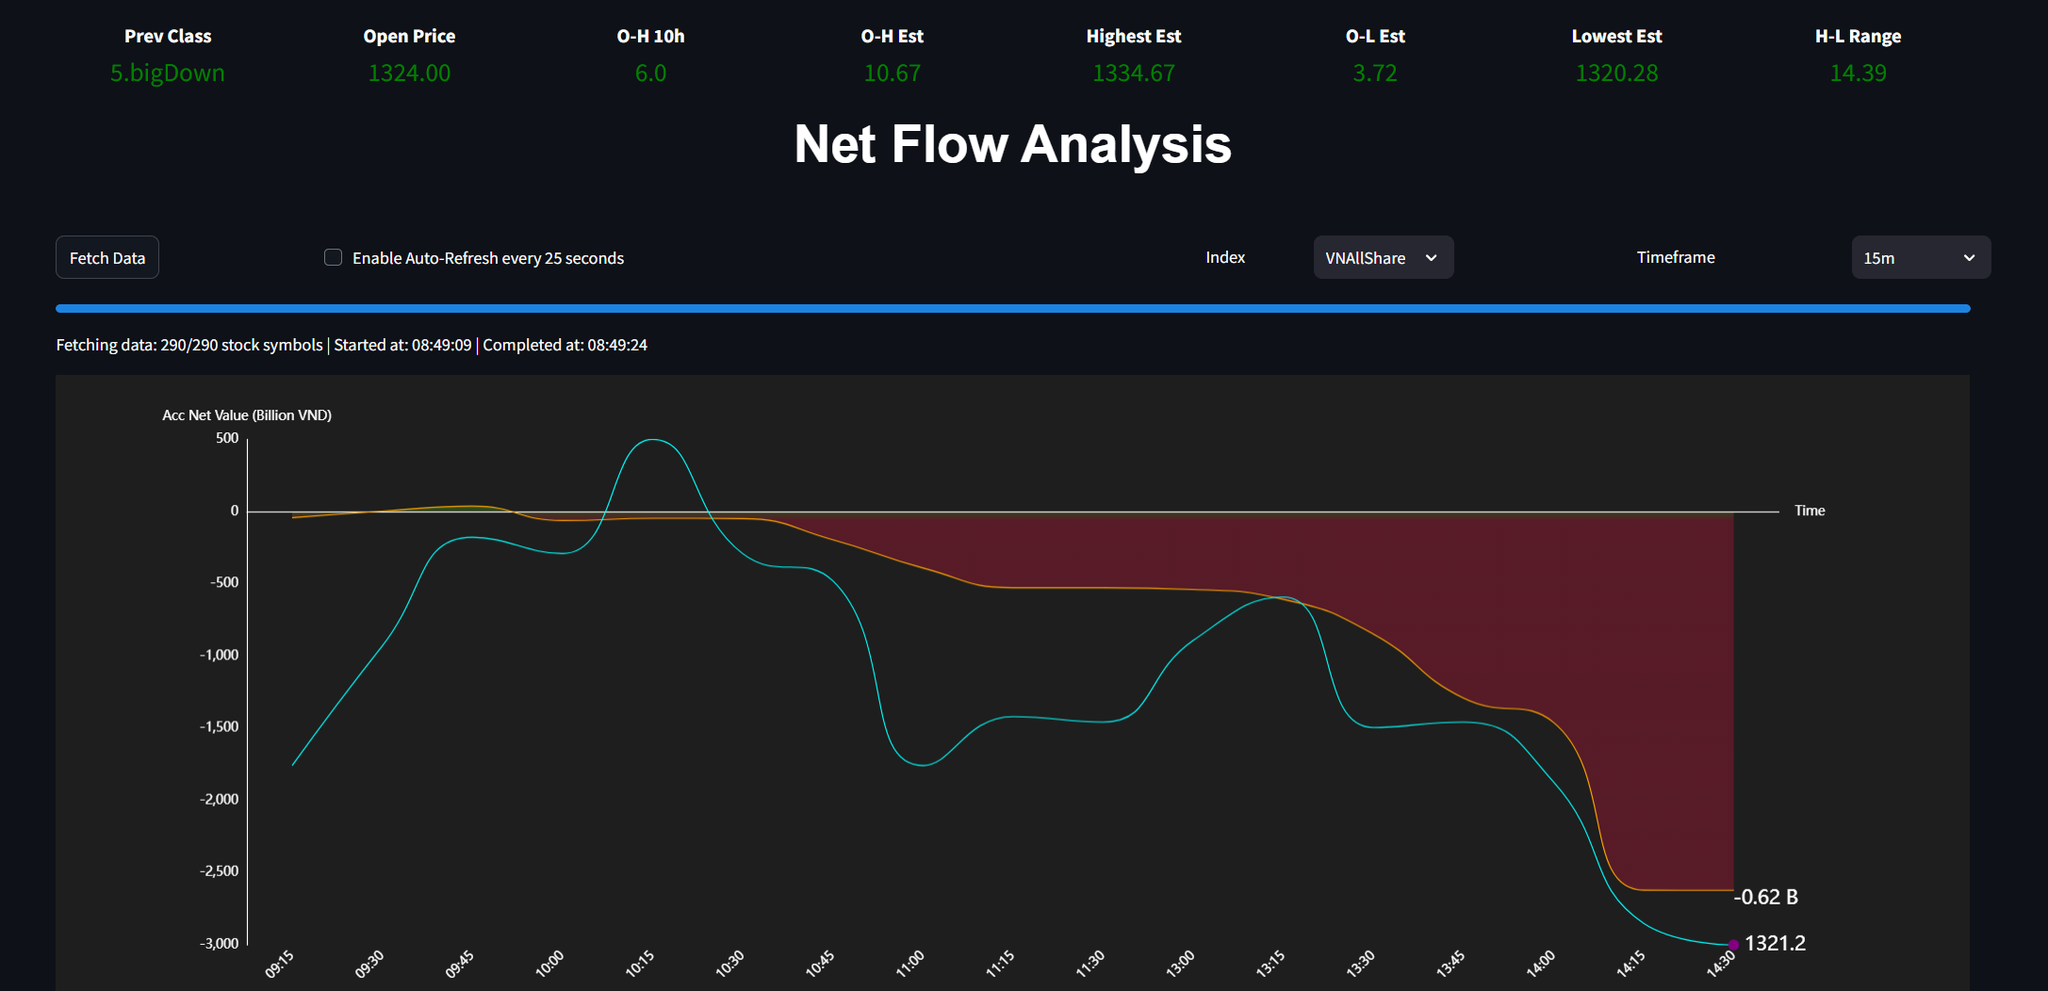Click the -0.62 B value label
This screenshot has width=2048, height=991.
1765,897
